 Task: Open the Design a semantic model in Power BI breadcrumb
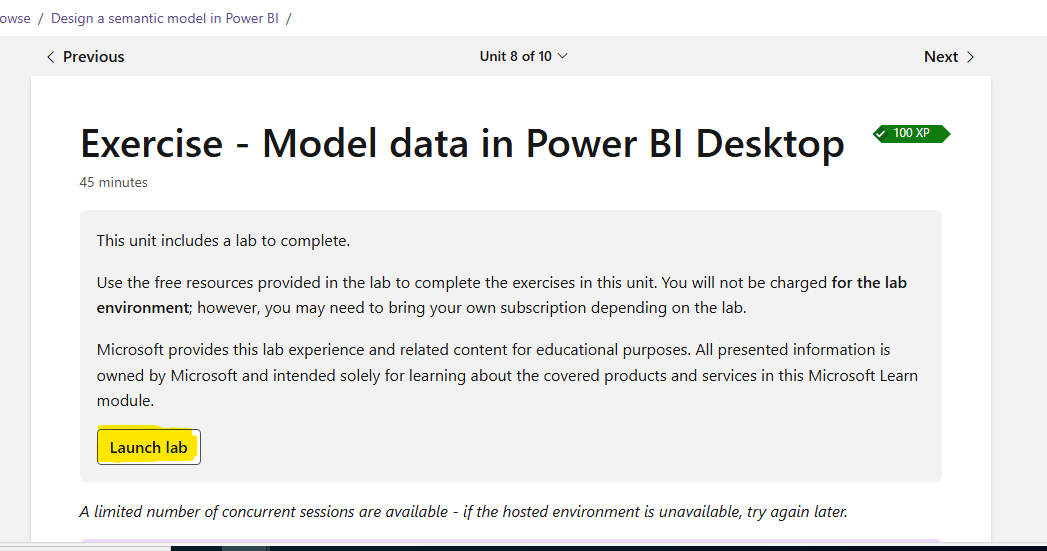[x=165, y=18]
